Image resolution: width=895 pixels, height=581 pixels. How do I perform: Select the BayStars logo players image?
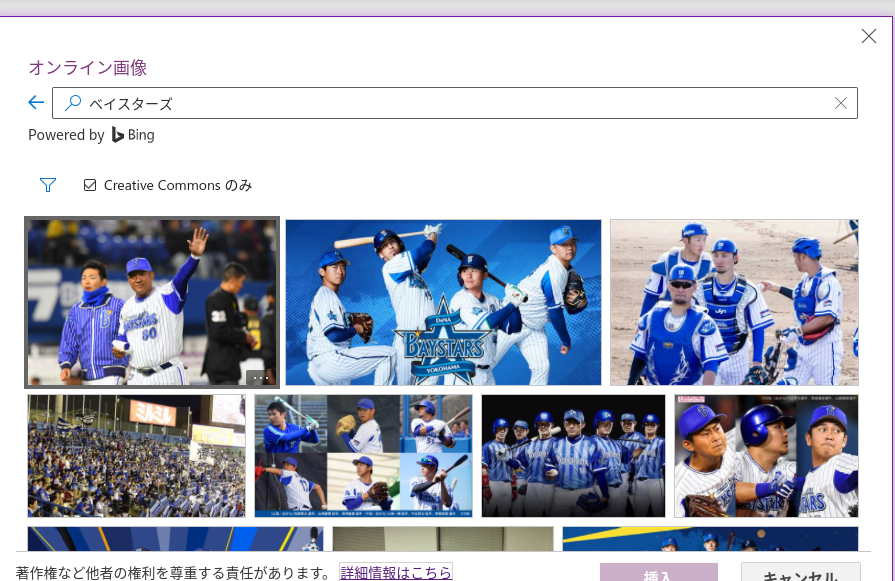tap(443, 302)
